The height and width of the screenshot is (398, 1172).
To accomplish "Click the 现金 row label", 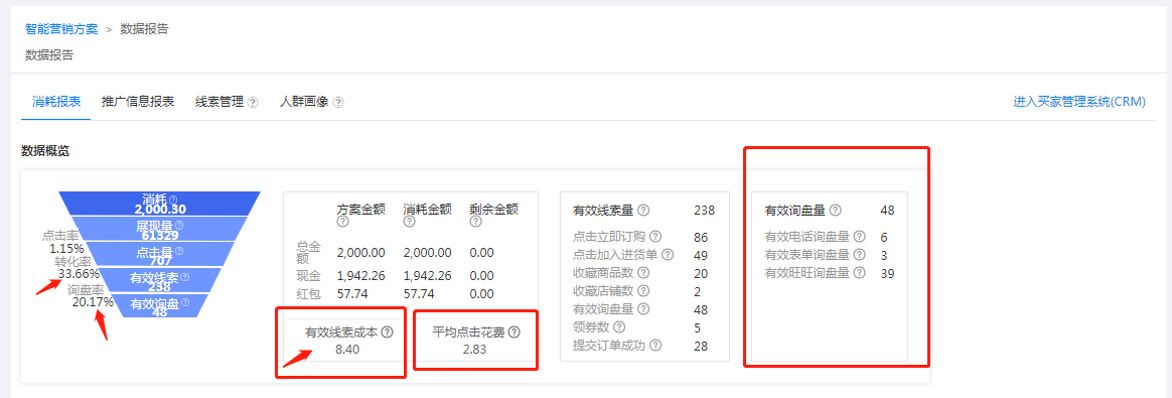I will click(x=309, y=276).
